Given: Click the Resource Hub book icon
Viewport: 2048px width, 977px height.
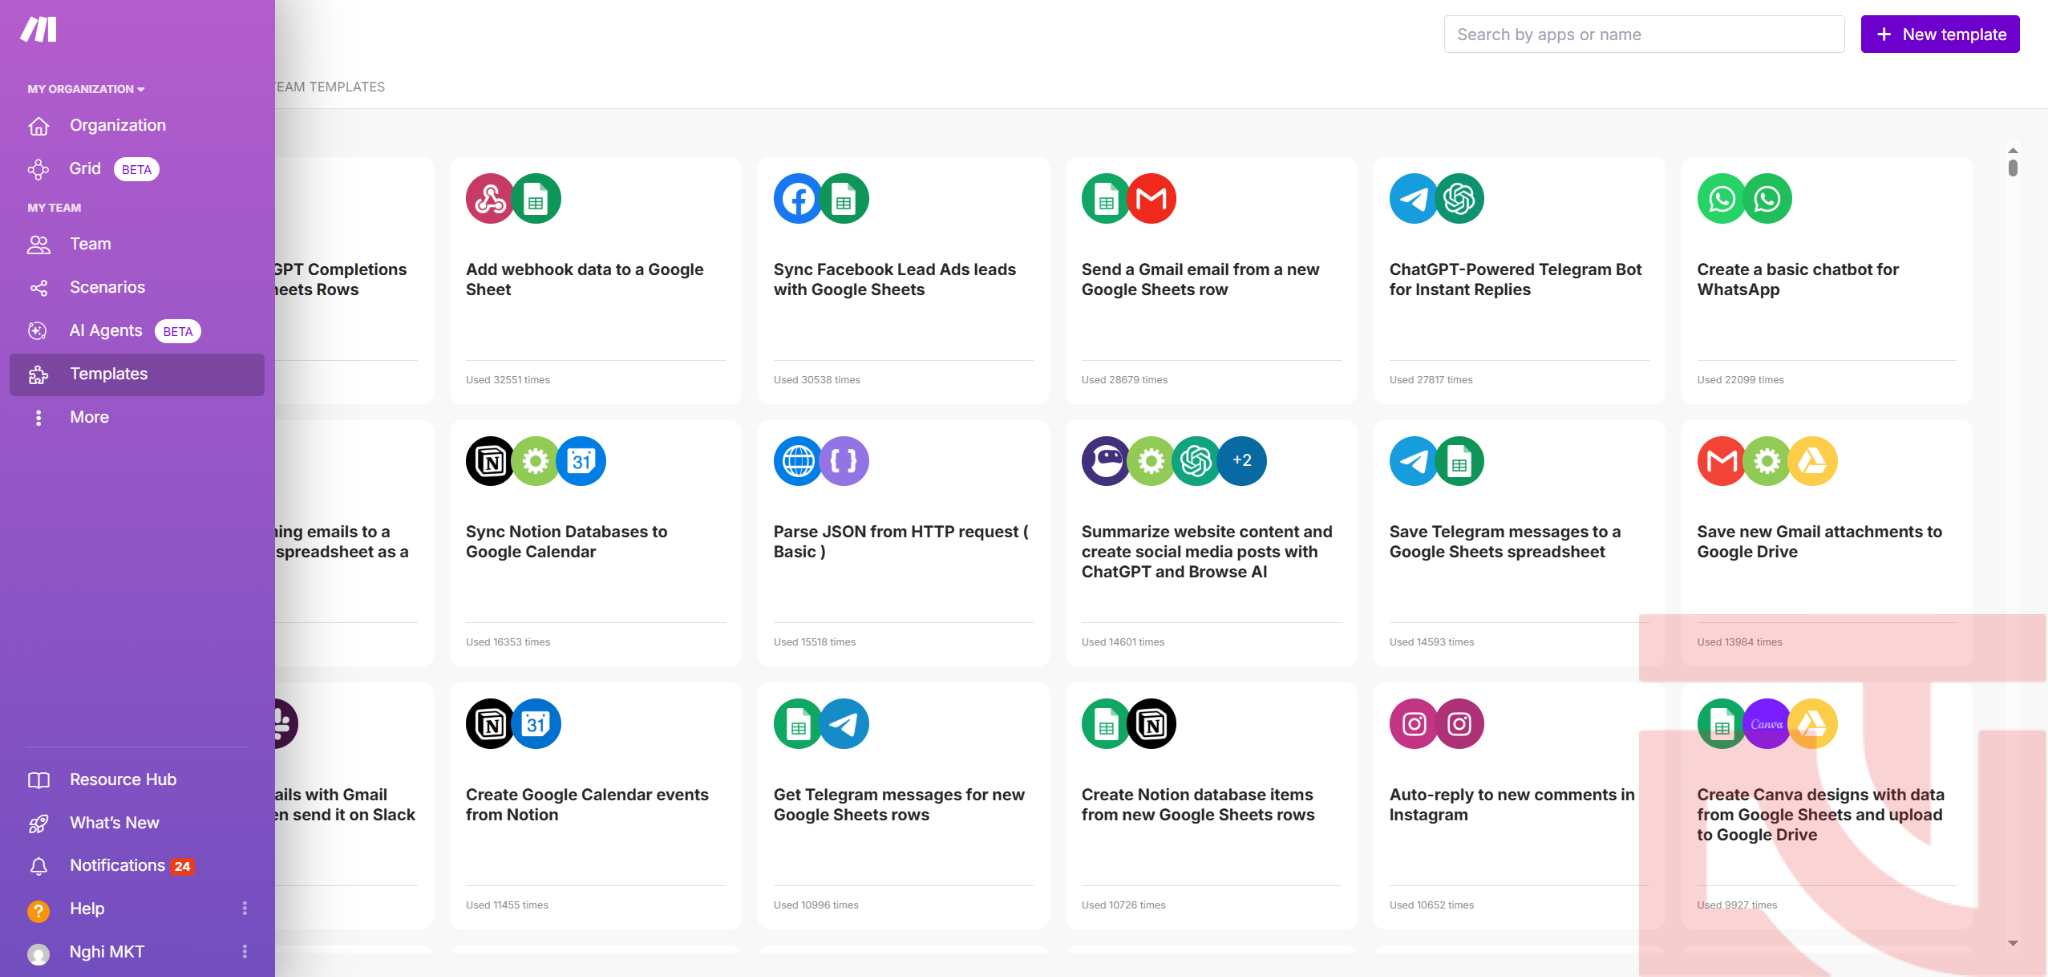Looking at the screenshot, I should click(x=39, y=780).
